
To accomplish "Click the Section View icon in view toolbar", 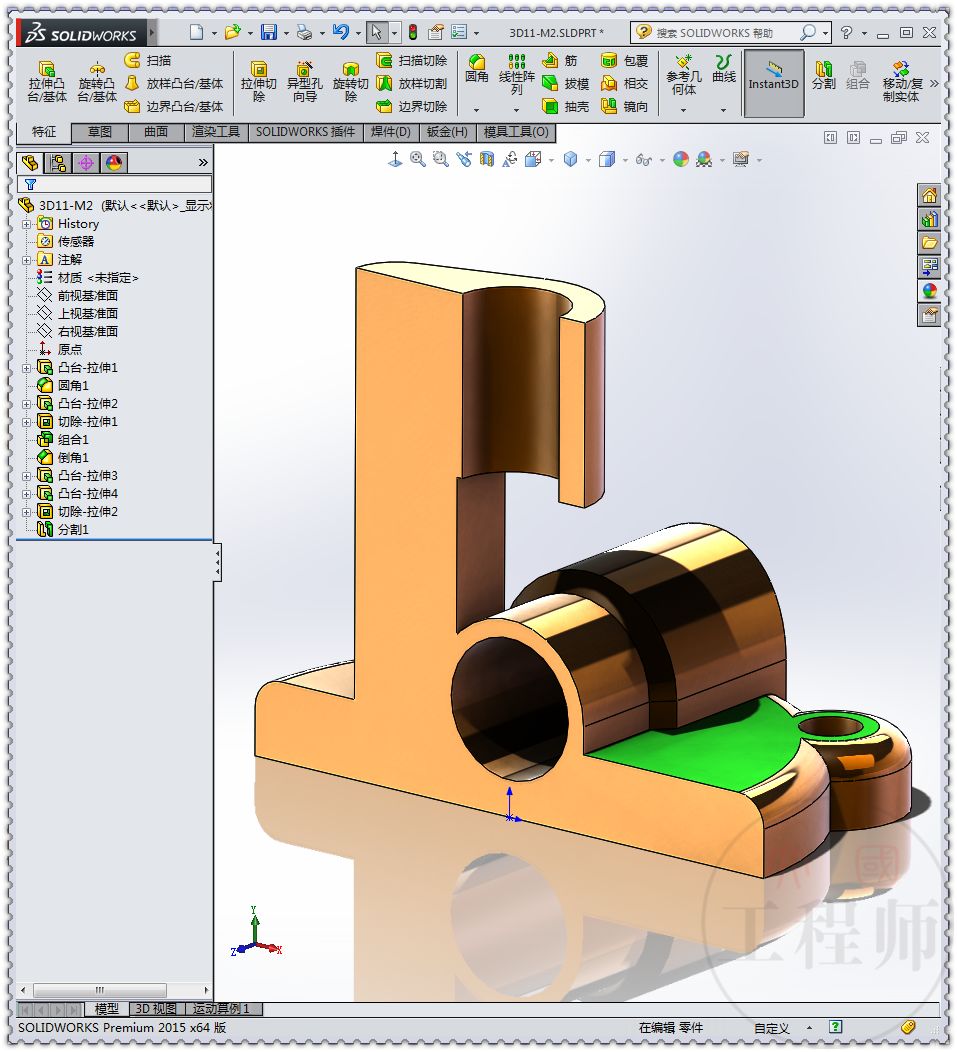I will pyautogui.click(x=487, y=159).
